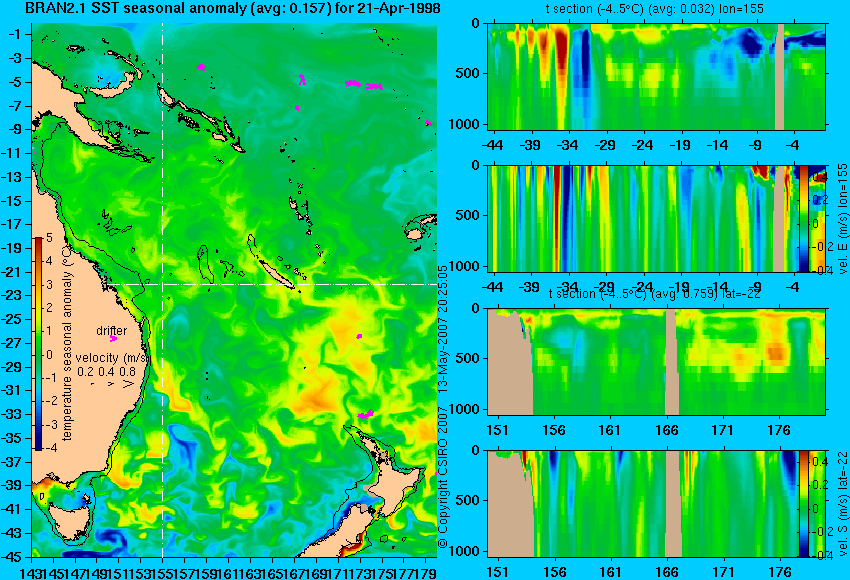Screen dimensions: 850x580
Task: Click the '-33' latitude tick label on the map
Action: click(11, 414)
